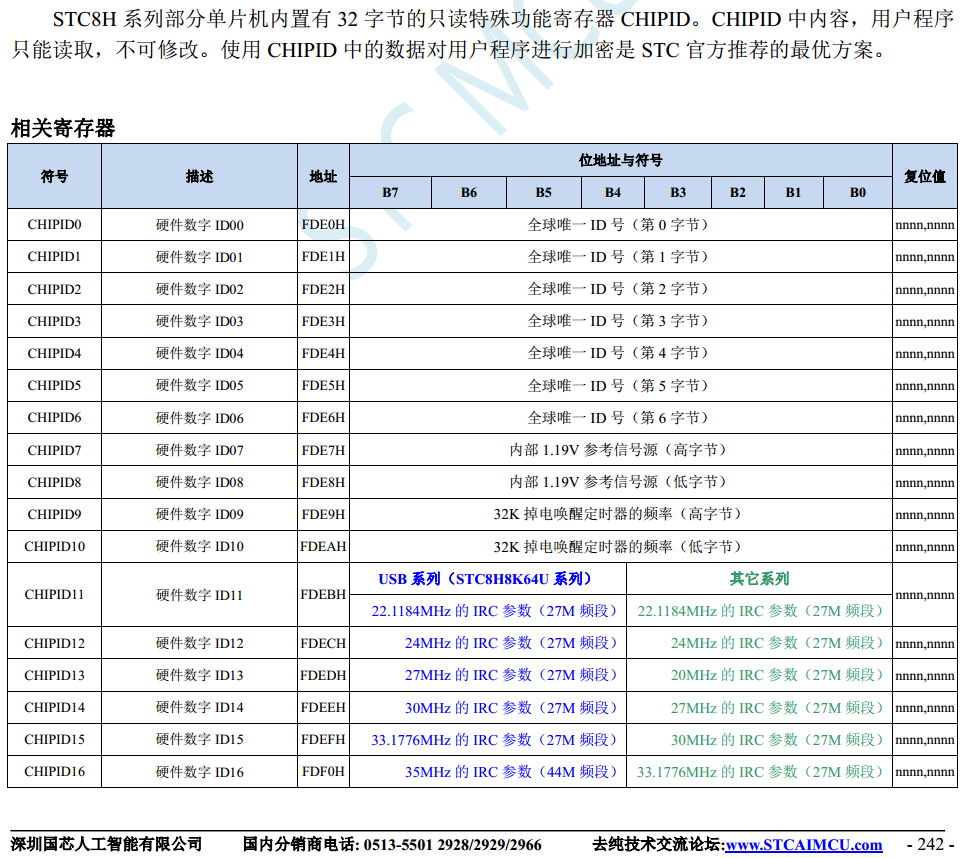
Task: Click the 深圳国芯人工智能有限公司 footer text
Action: pos(107,845)
